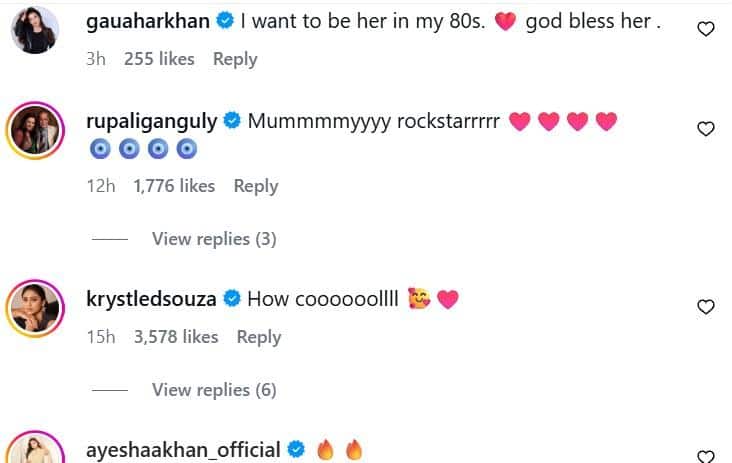Open ayeshaakhan_official username link
The width and height of the screenshot is (732, 463).
(x=186, y=450)
